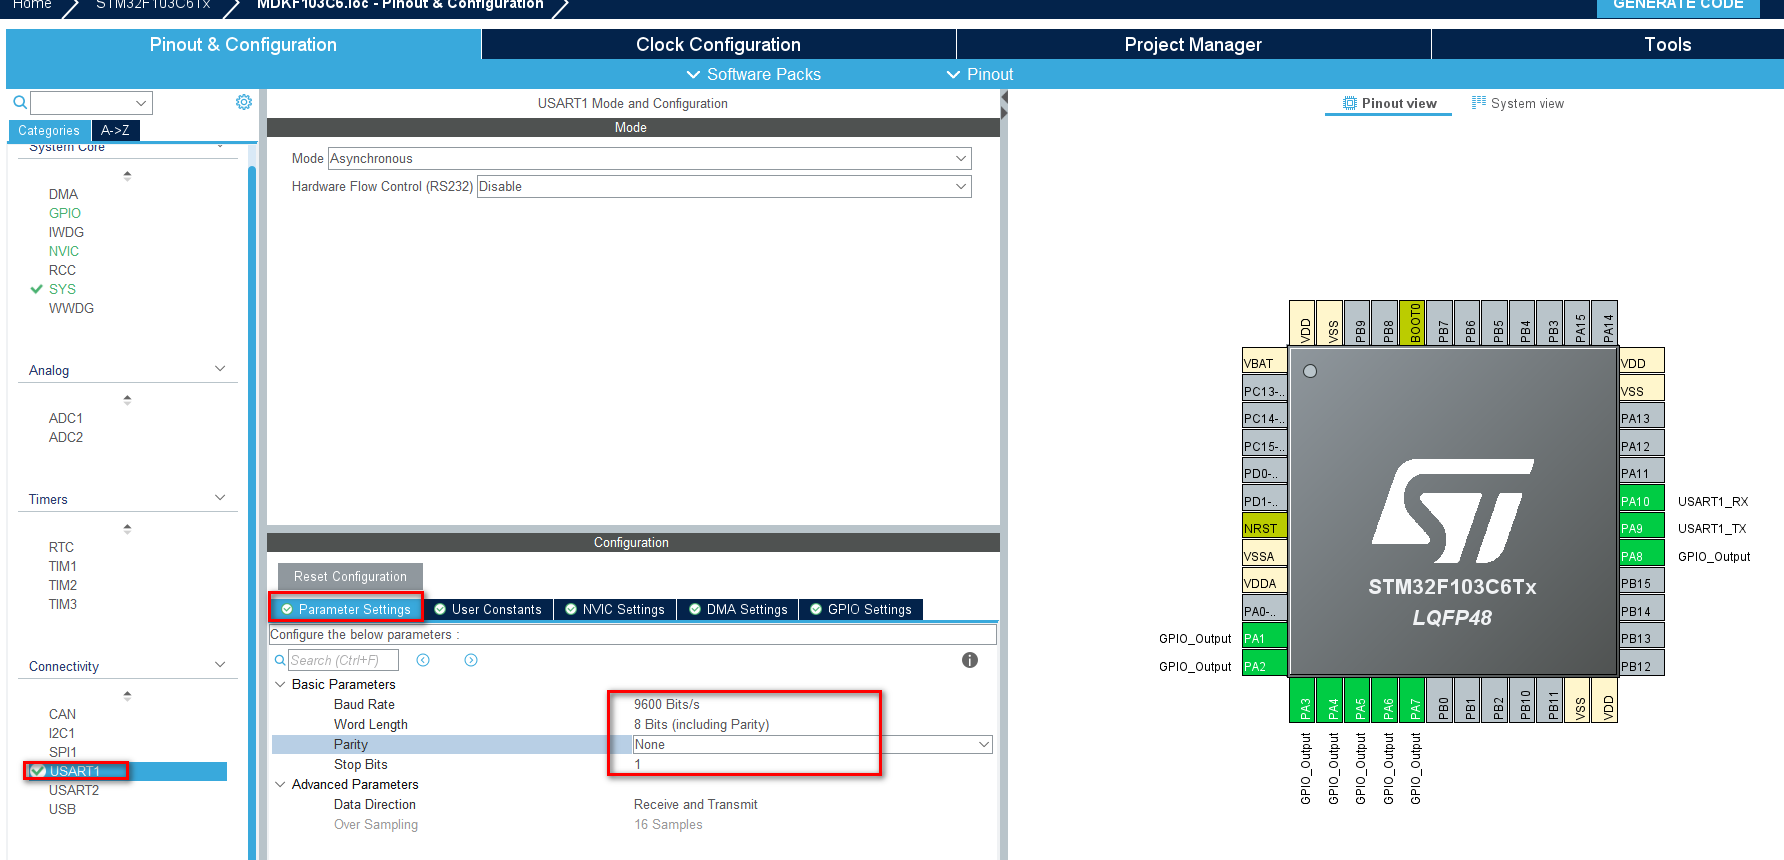Click the next search result arrow icon
This screenshot has width=1784, height=860.
(x=471, y=660)
